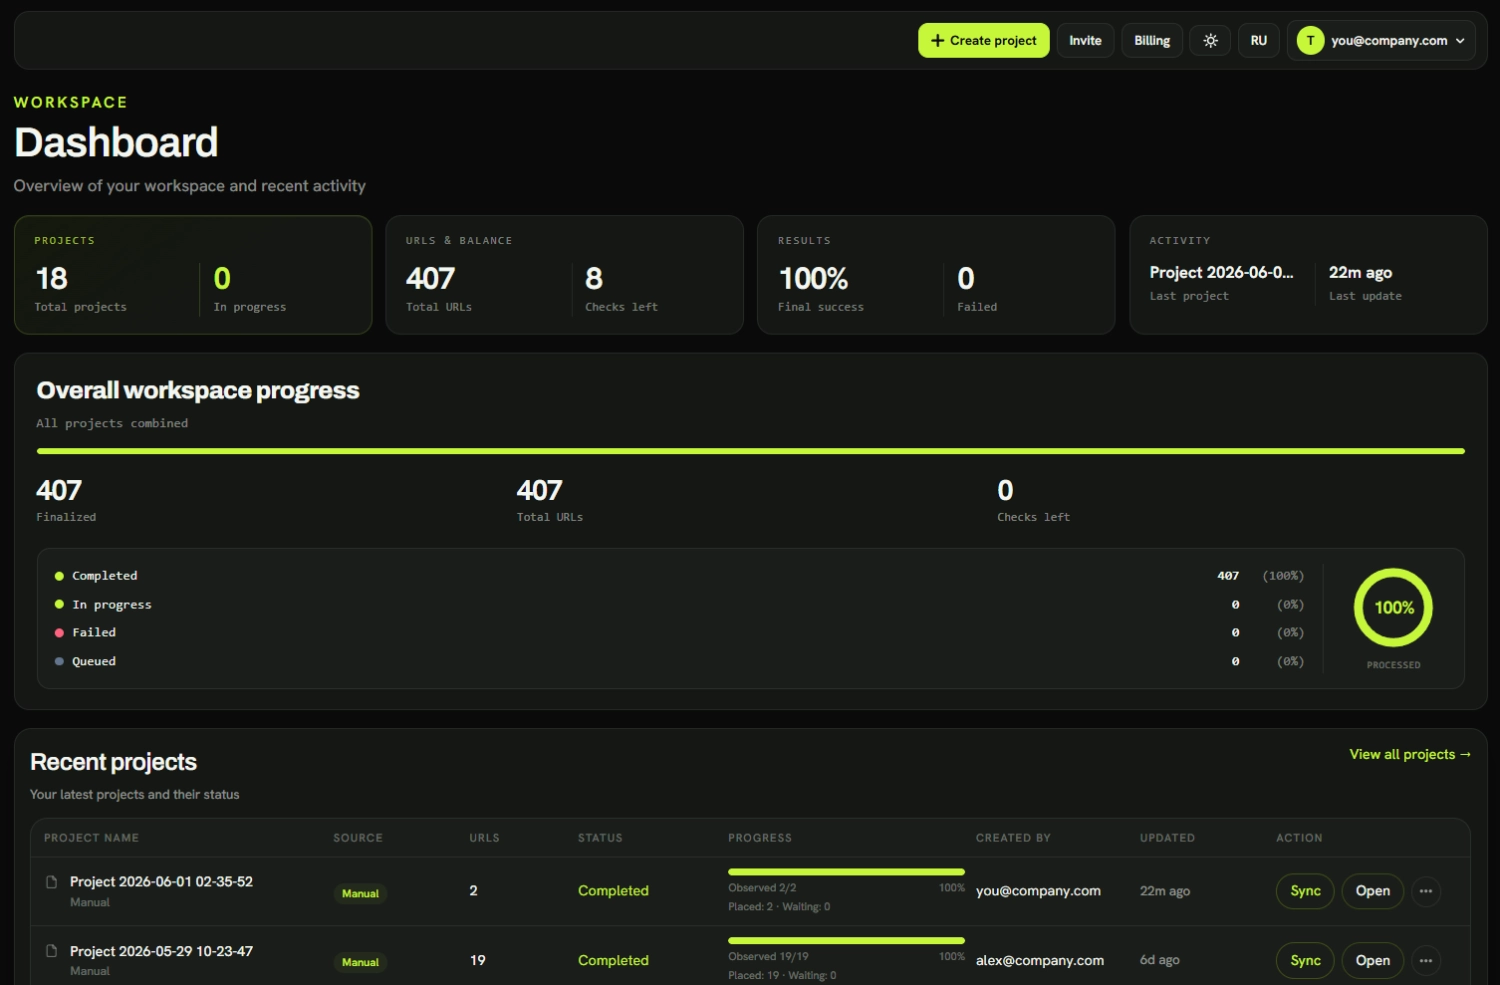The width and height of the screenshot is (1500, 985).
Task: Click the 6d ago updated cell
Action: [1160, 960]
